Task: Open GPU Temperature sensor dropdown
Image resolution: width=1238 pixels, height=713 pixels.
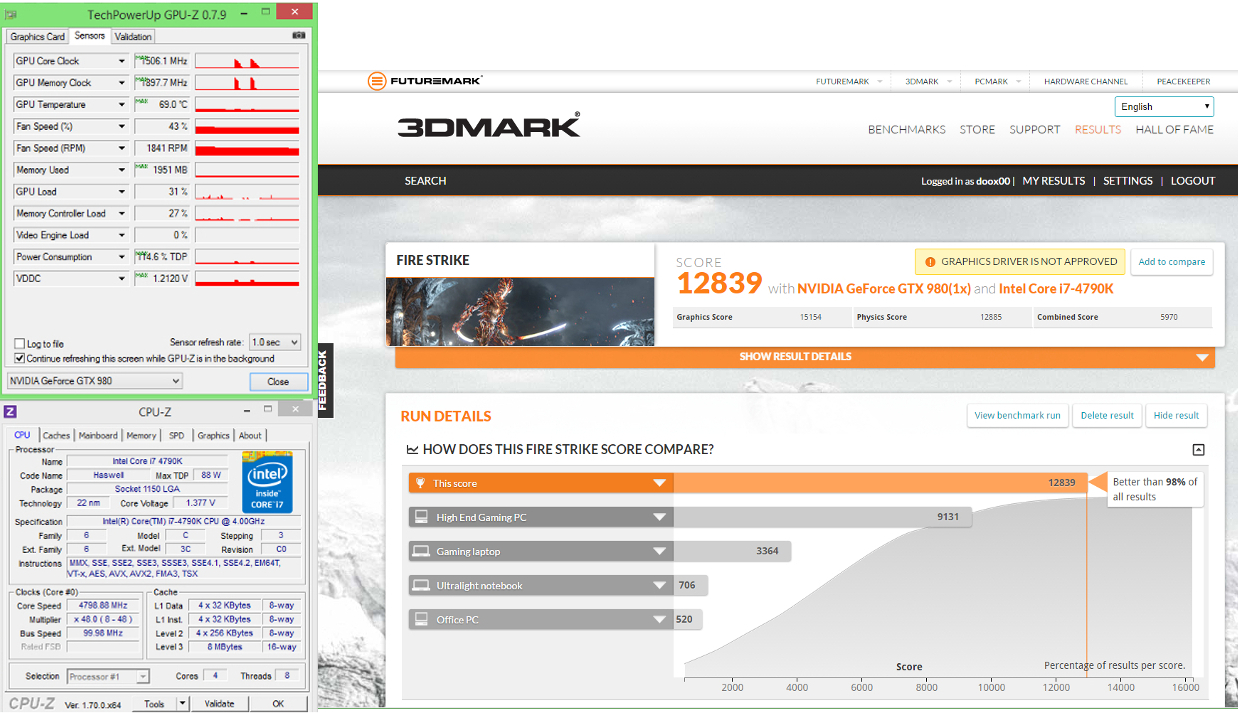Action: click(x=122, y=105)
